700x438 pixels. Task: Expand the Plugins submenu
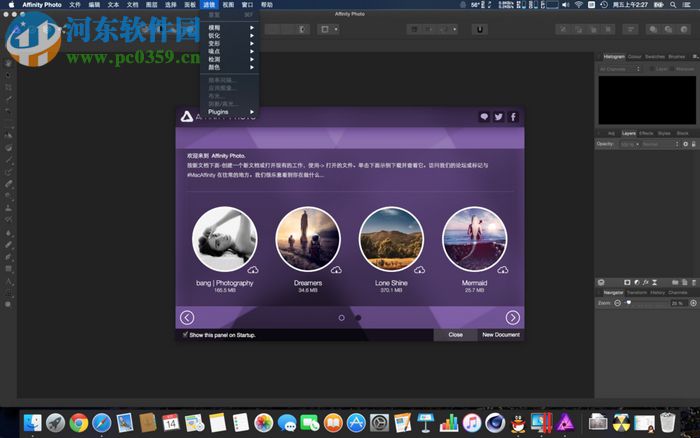coord(230,112)
